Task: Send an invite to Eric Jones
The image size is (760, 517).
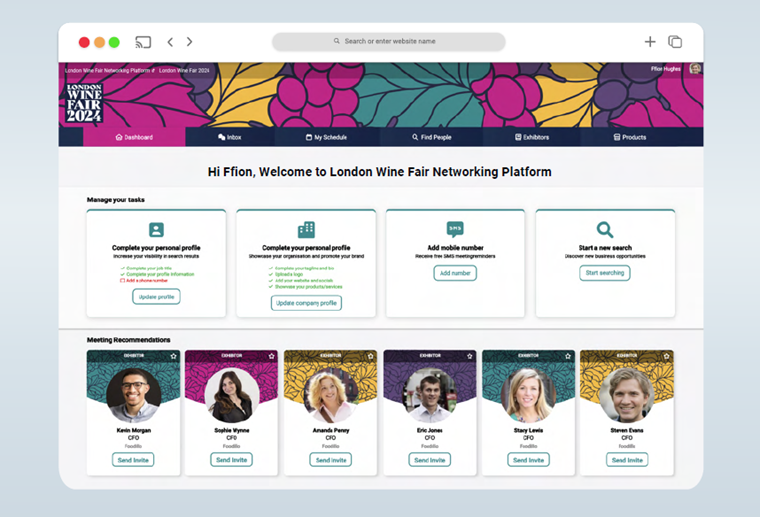Action: (429, 460)
